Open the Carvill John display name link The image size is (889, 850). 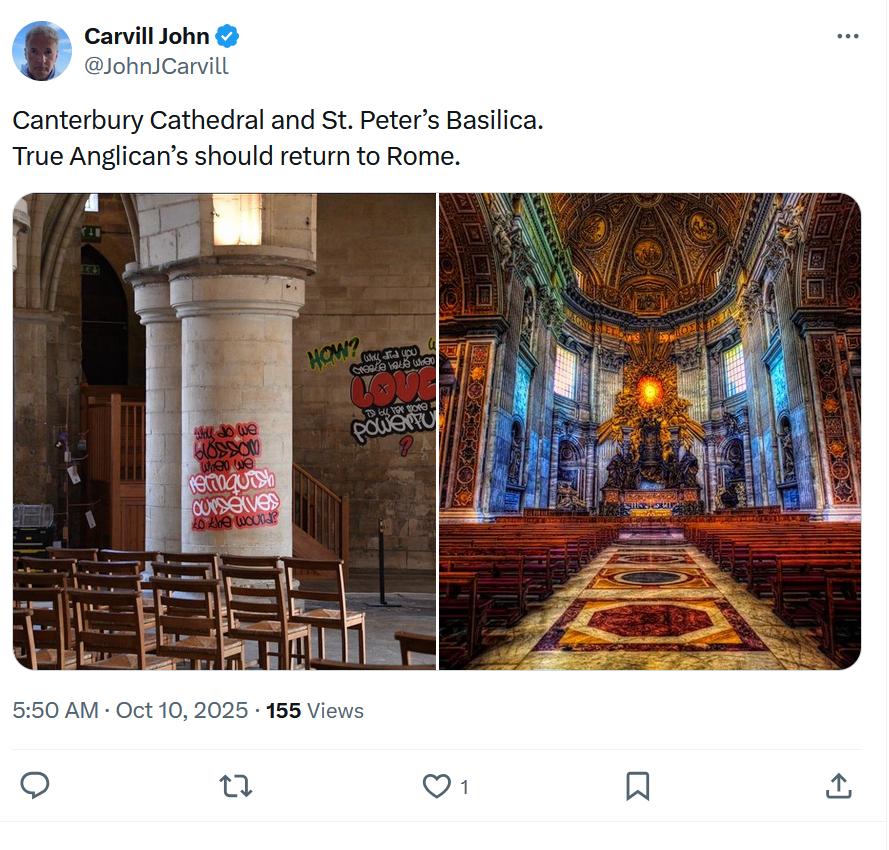(x=147, y=36)
